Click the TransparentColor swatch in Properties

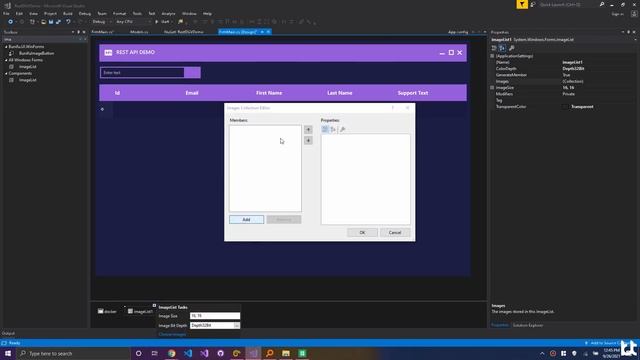click(565, 107)
